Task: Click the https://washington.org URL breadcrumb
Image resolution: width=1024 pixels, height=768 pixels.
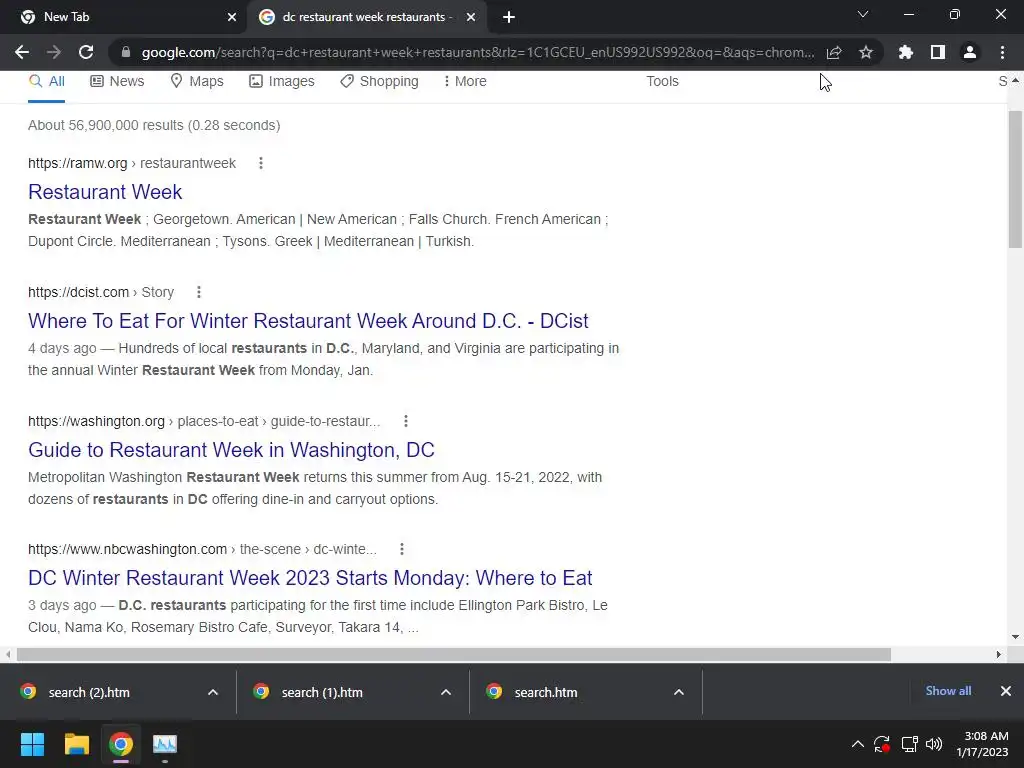Action: pos(204,421)
